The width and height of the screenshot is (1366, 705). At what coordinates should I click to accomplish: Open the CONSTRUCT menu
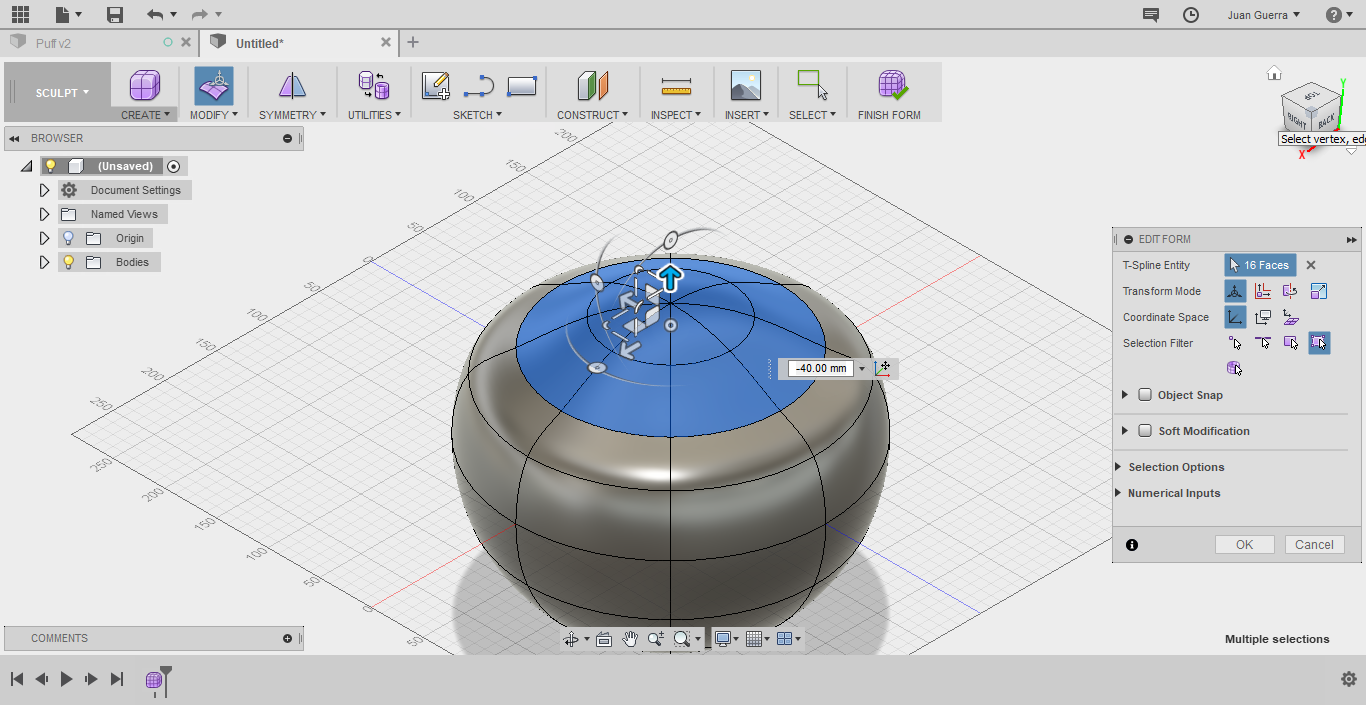[593, 115]
